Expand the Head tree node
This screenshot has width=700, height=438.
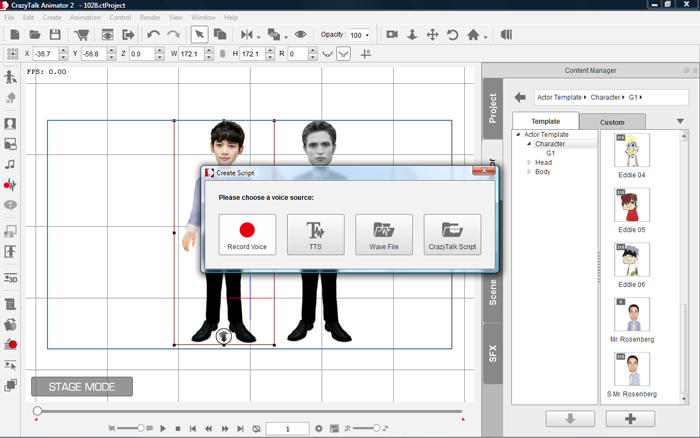[x=528, y=162]
